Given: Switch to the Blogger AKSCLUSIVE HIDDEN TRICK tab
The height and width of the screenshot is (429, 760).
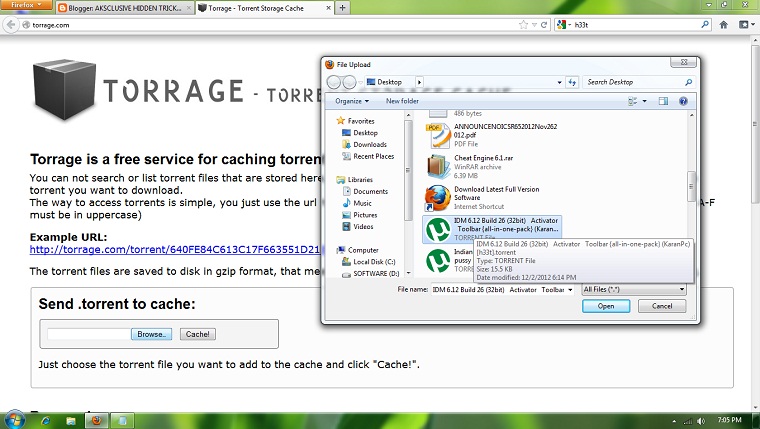Looking at the screenshot, I should 124,8.
